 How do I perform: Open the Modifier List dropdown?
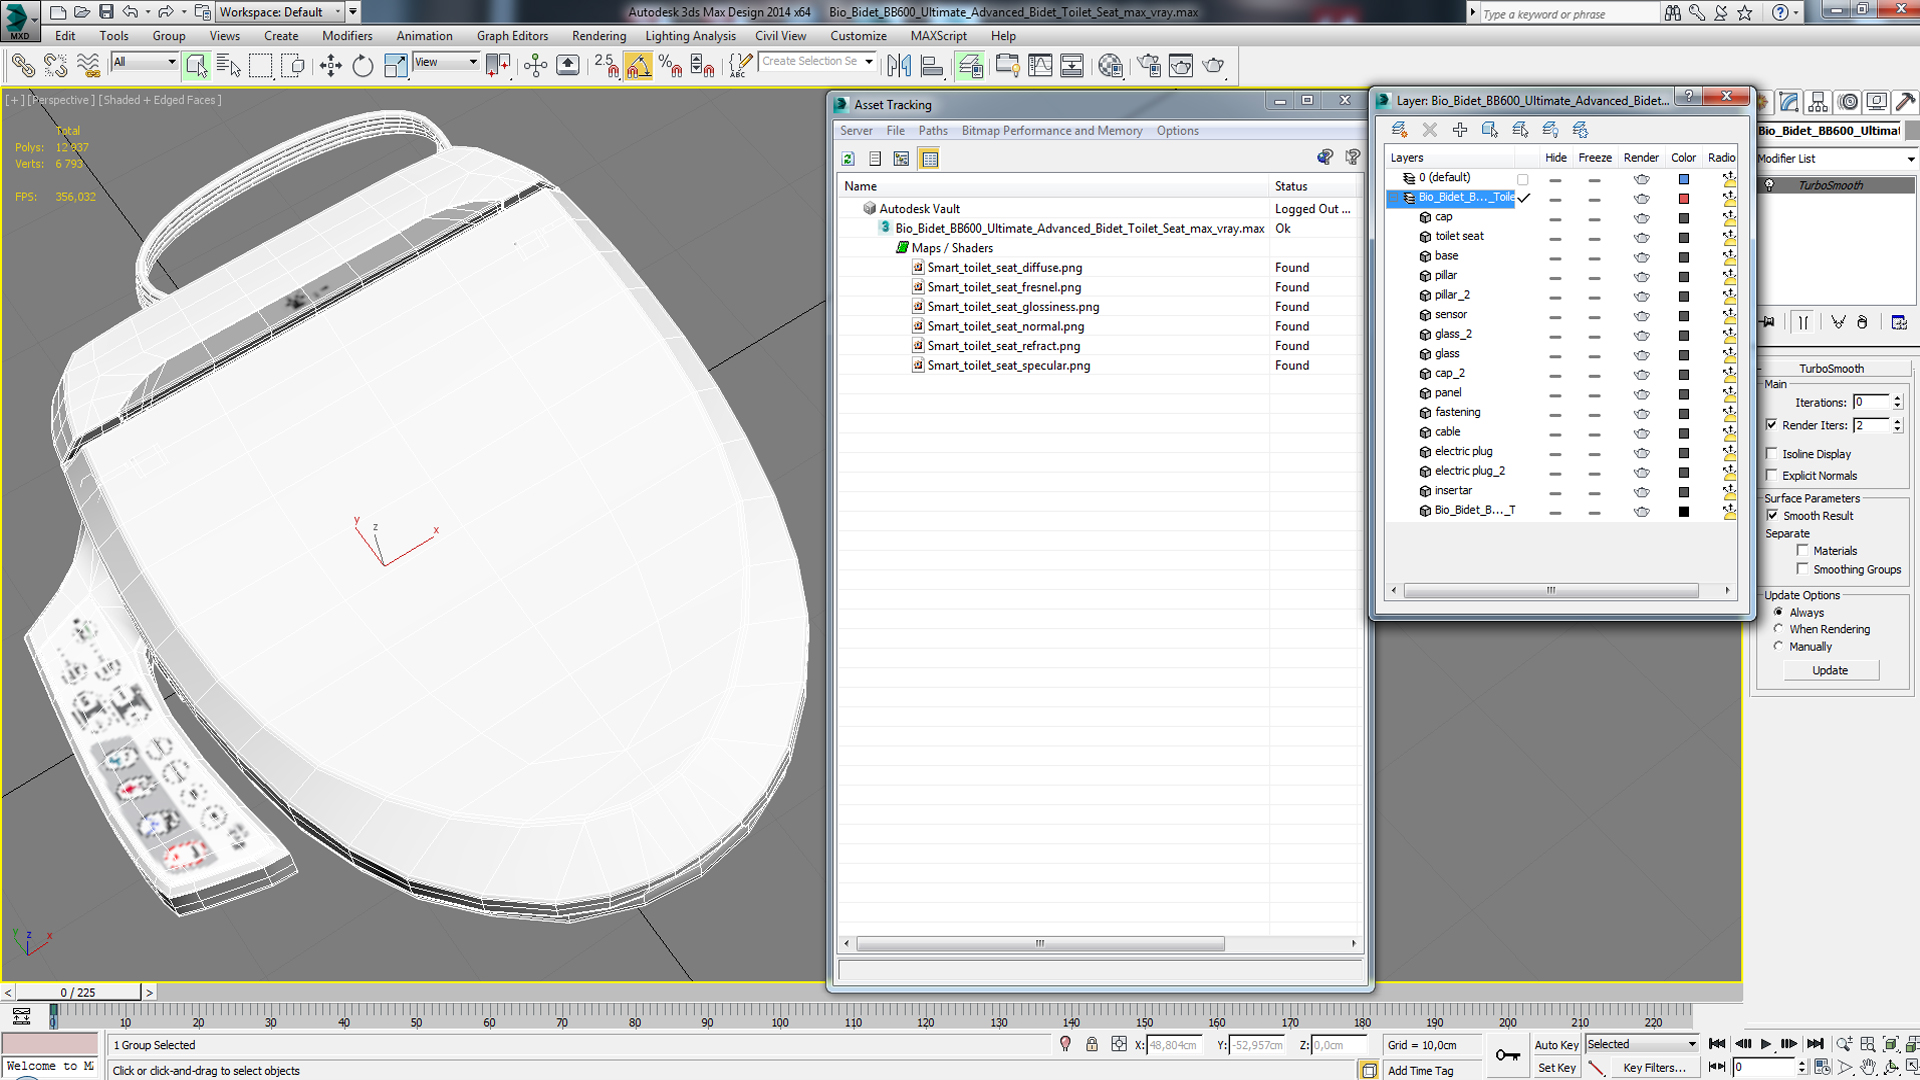(1836, 159)
